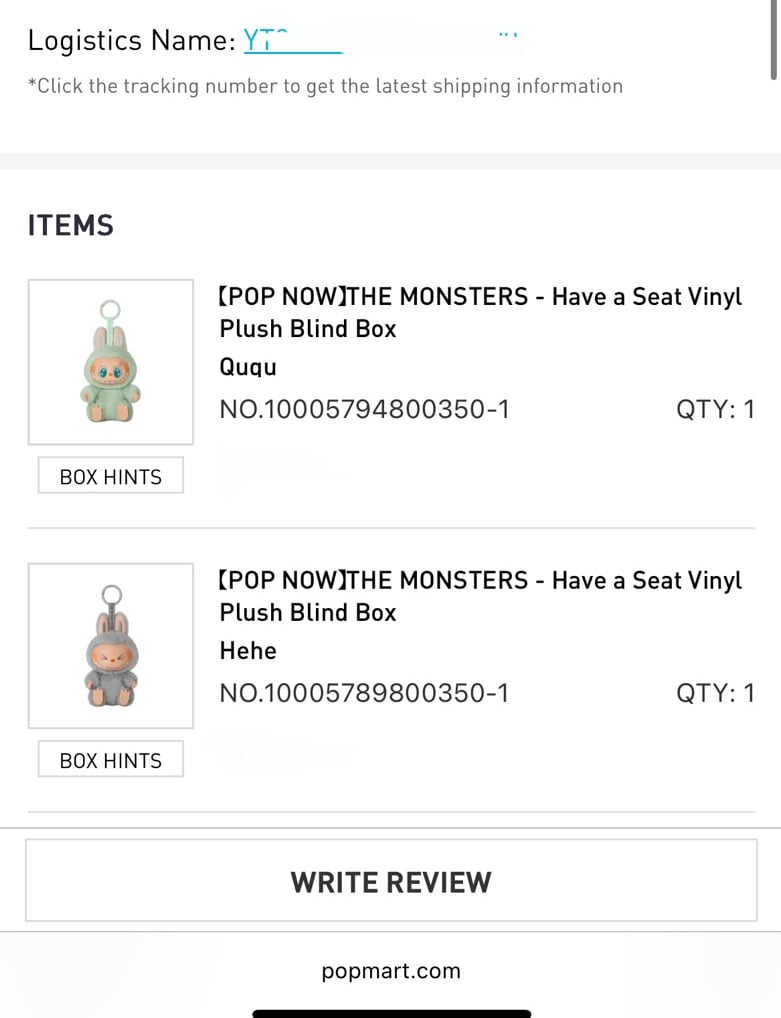Viewport: 781px width, 1018px height.
Task: Open BOX HINTS for the Ququ item
Action: click(110, 476)
